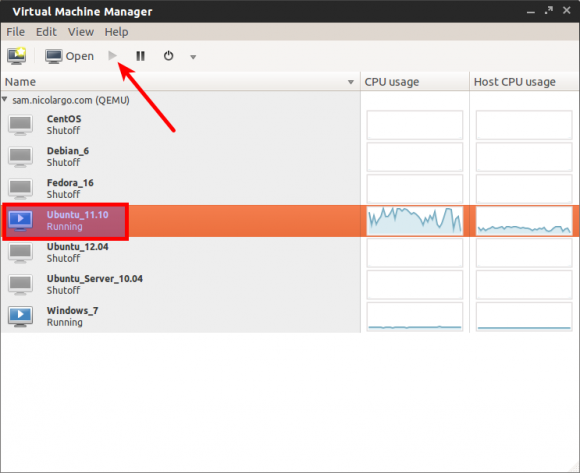Select the Ubuntu_Server_10.04 name text
The width and height of the screenshot is (580, 473).
pos(95,278)
